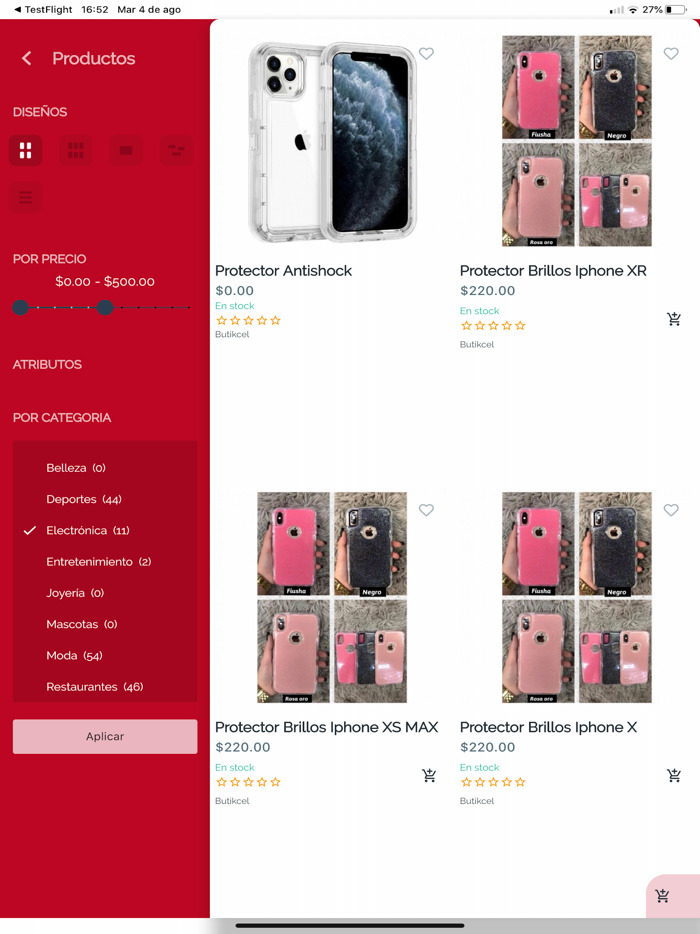Go back using the arrow beside Productos

27,59
